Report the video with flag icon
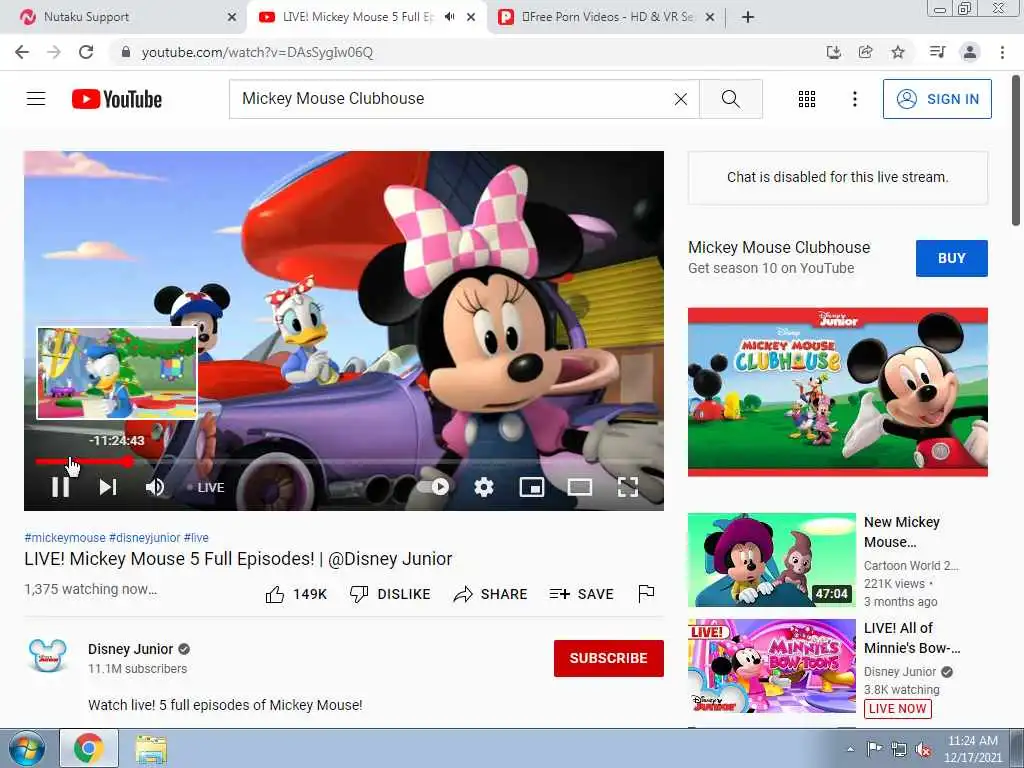Screen dimensions: 1024x768 pyautogui.click(x=646, y=593)
